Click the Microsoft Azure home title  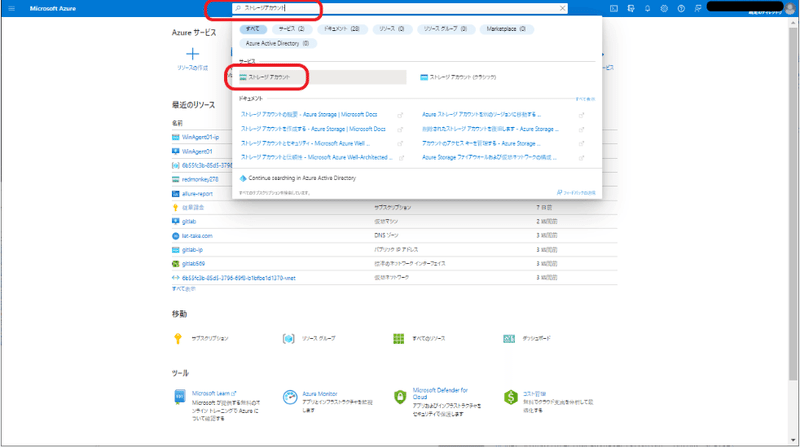click(53, 9)
